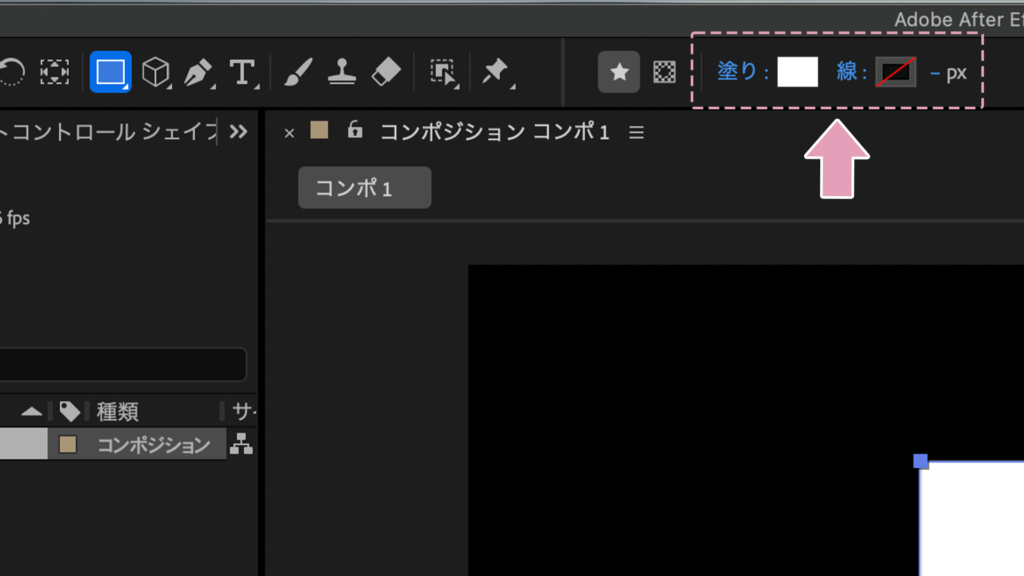Image resolution: width=1024 pixels, height=576 pixels.
Task: Click the shape's top-left corner handle
Action: [x=921, y=462]
